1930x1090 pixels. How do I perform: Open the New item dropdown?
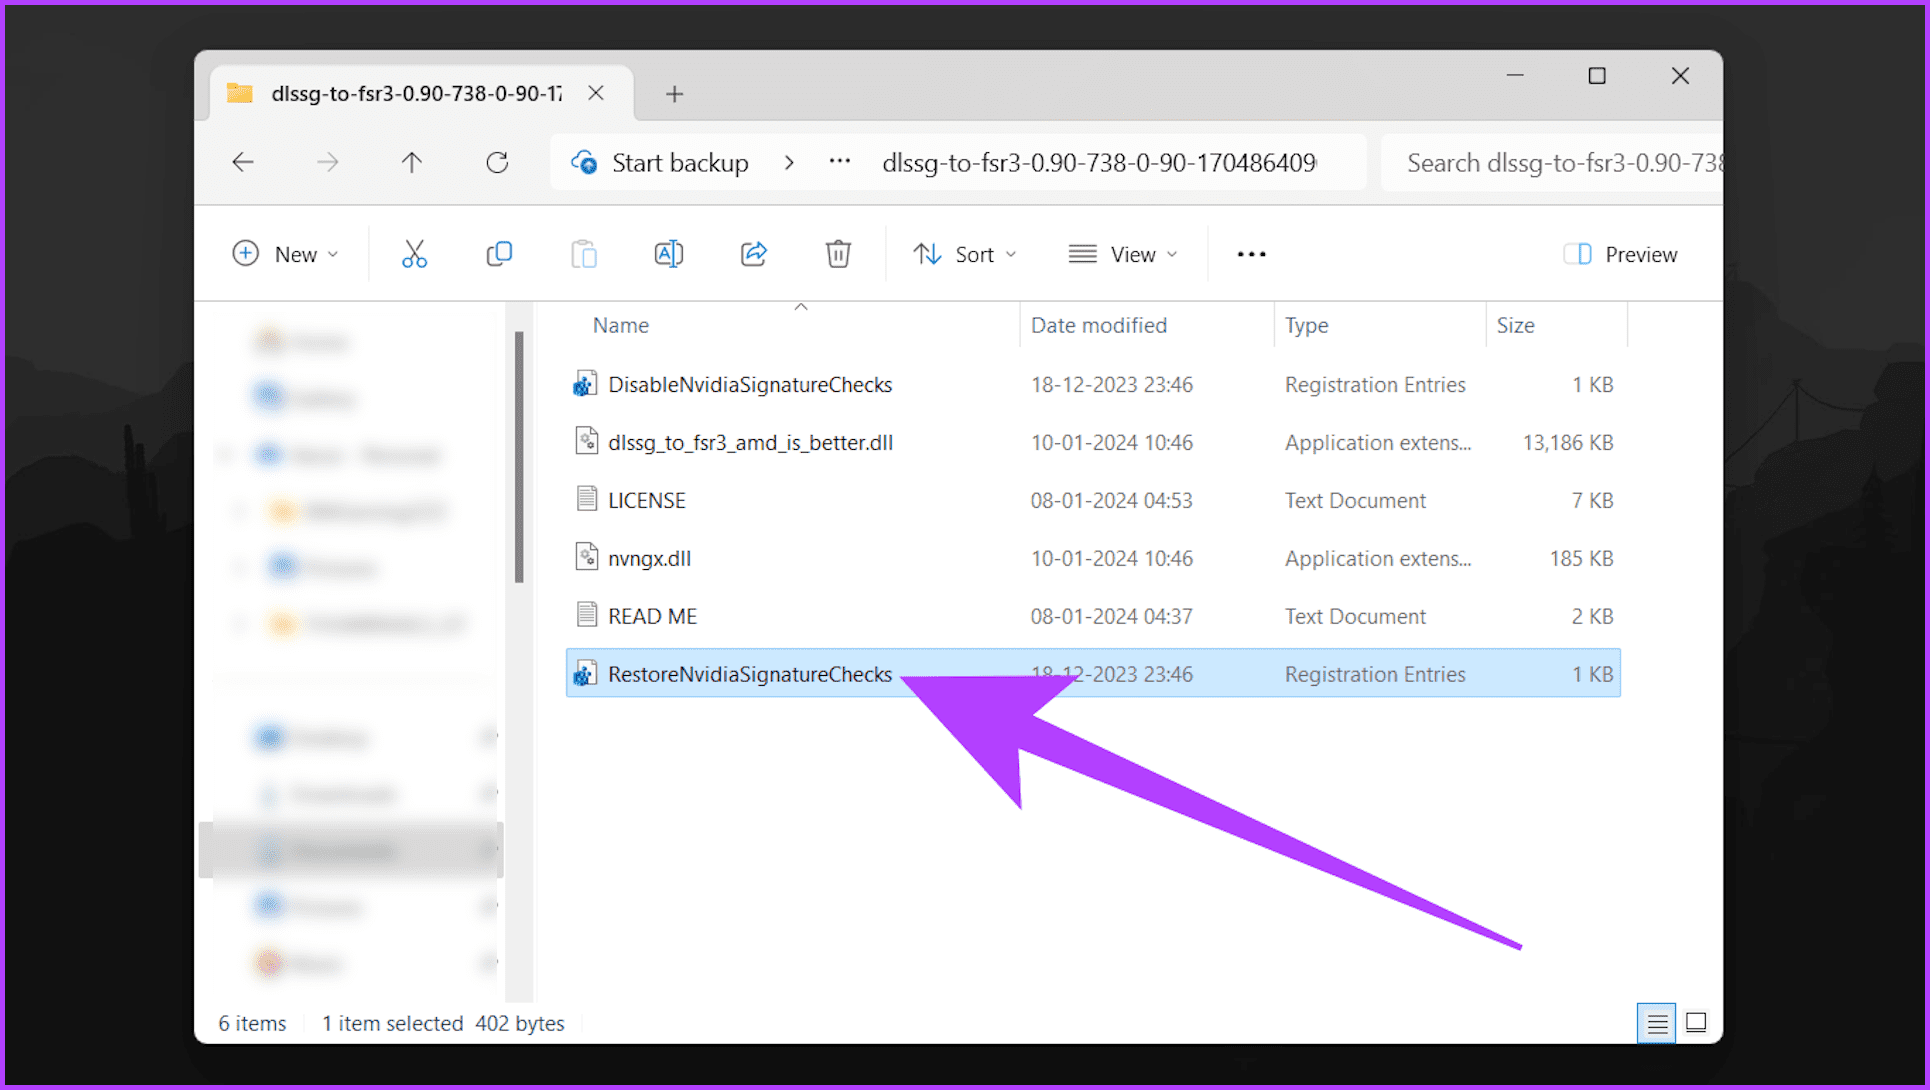(x=287, y=253)
